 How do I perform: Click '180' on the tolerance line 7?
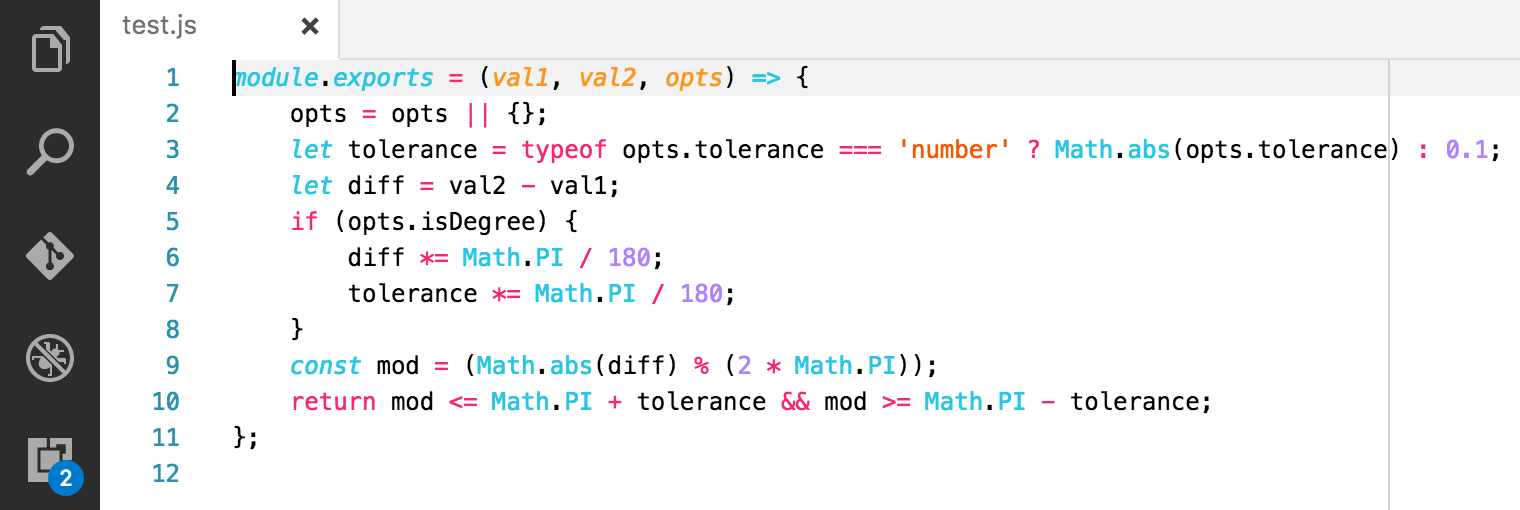(x=702, y=294)
